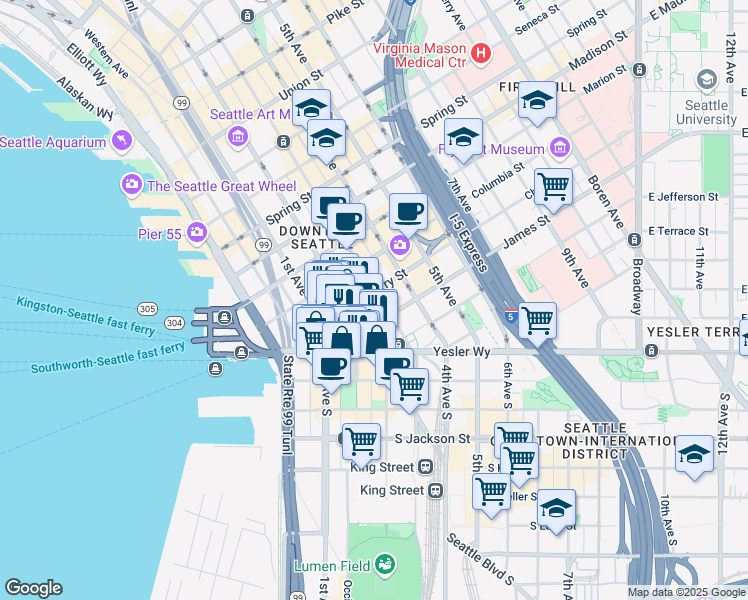Click the Lumen Field label
The height and width of the screenshot is (600, 748).
pos(332,566)
